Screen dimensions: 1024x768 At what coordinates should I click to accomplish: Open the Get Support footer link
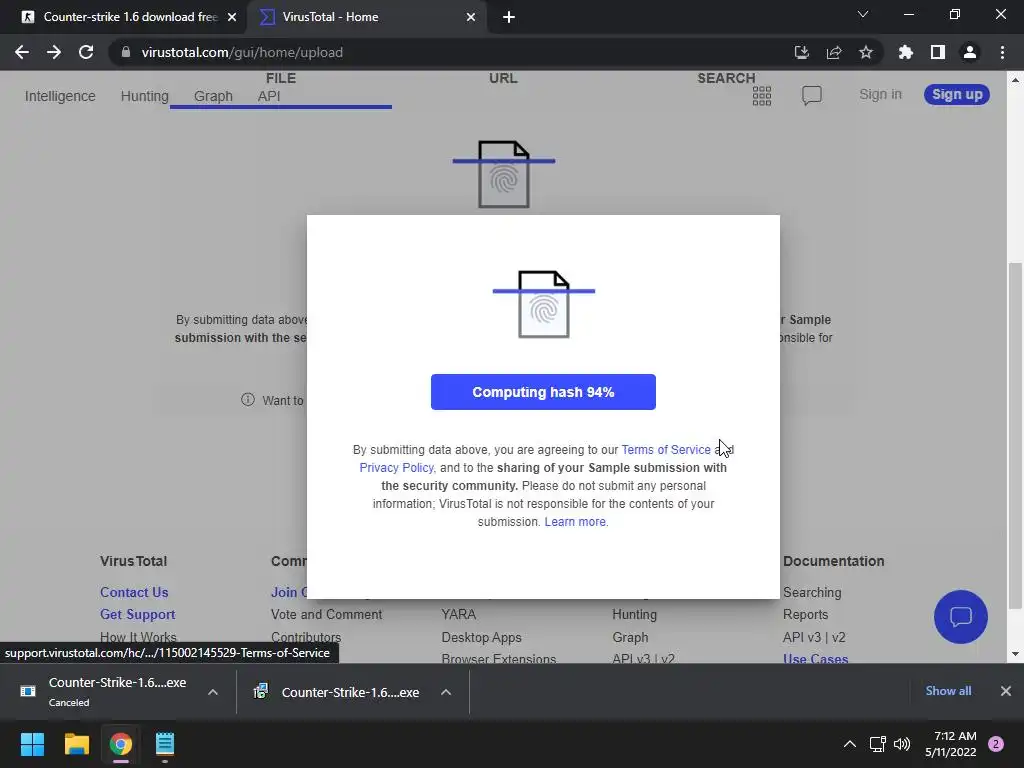coord(138,615)
